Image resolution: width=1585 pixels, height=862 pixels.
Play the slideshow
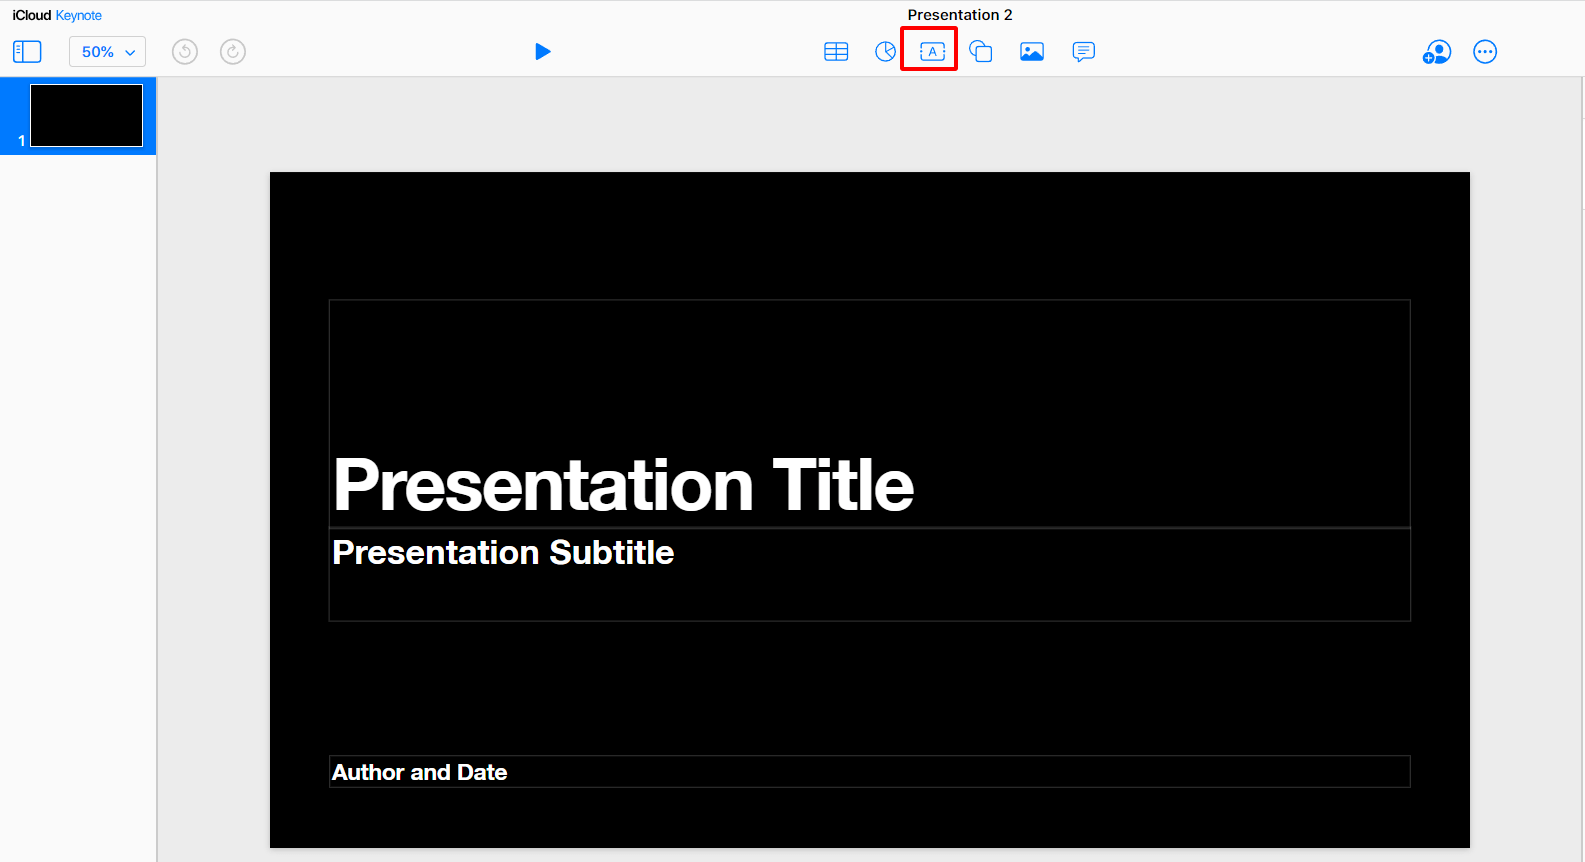click(543, 52)
